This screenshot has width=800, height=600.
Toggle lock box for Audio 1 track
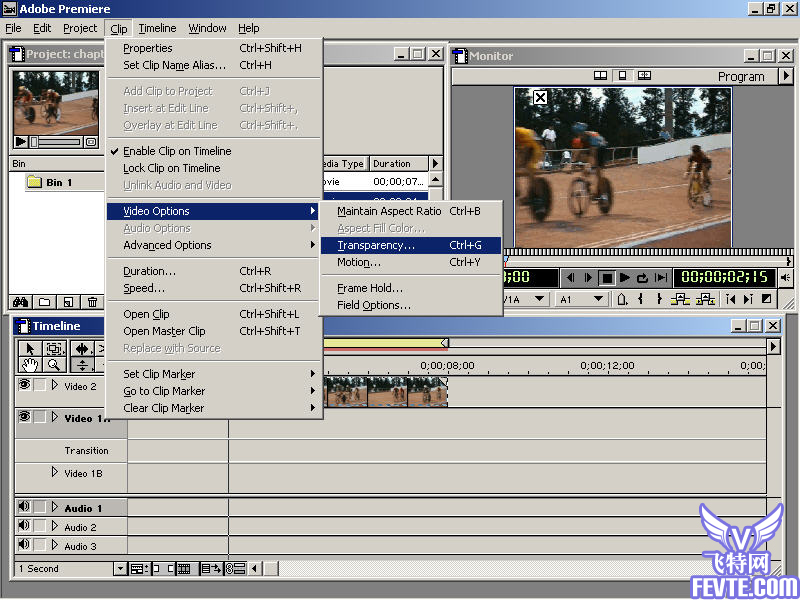40,507
